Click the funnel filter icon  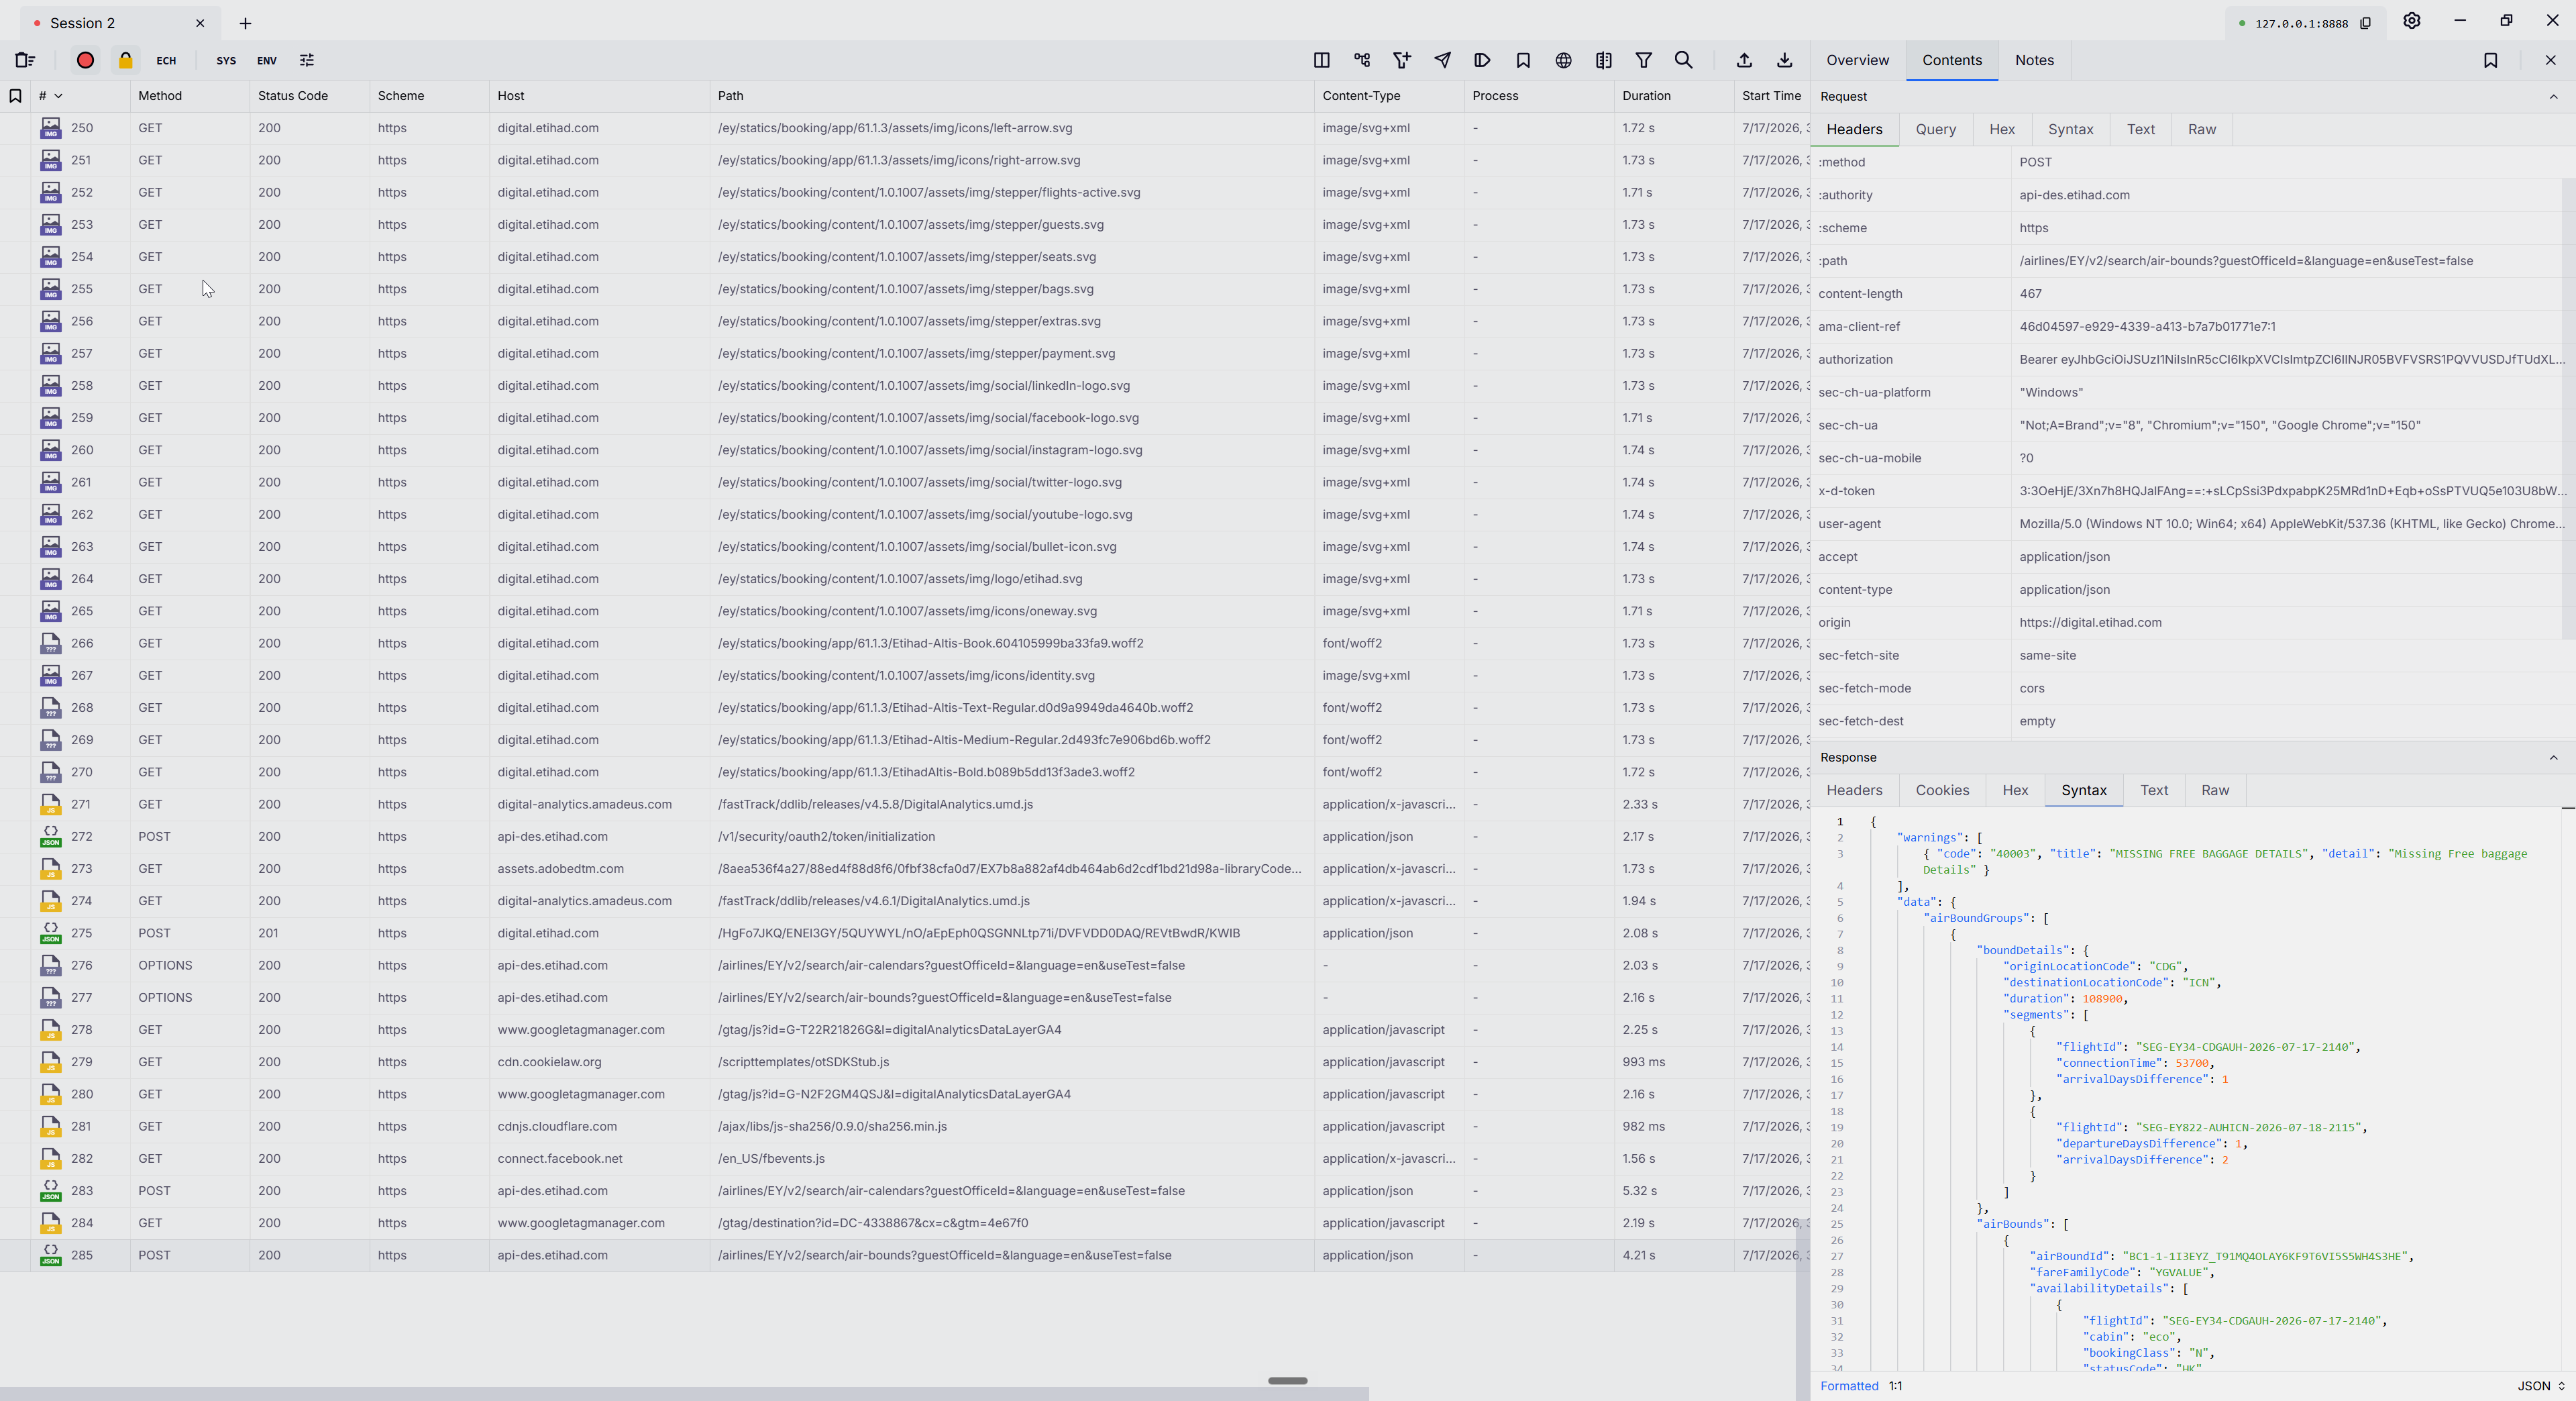(x=1643, y=60)
